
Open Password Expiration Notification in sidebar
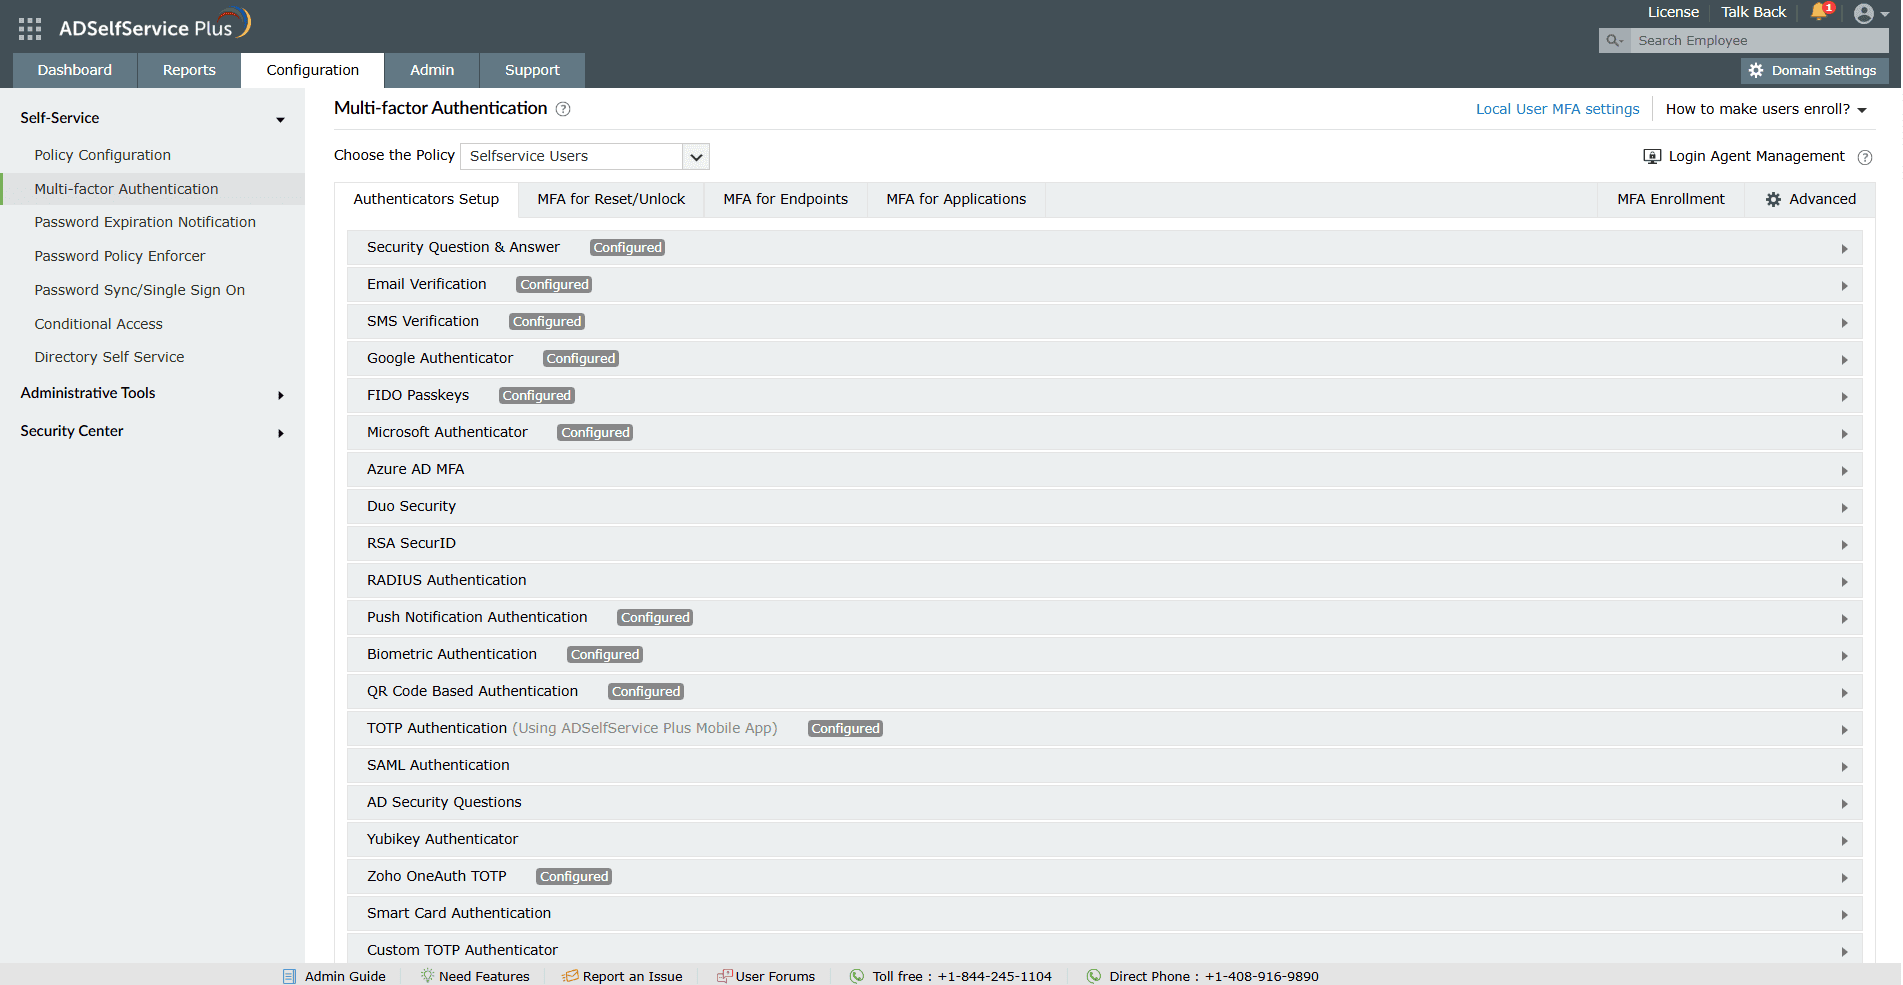tap(145, 222)
